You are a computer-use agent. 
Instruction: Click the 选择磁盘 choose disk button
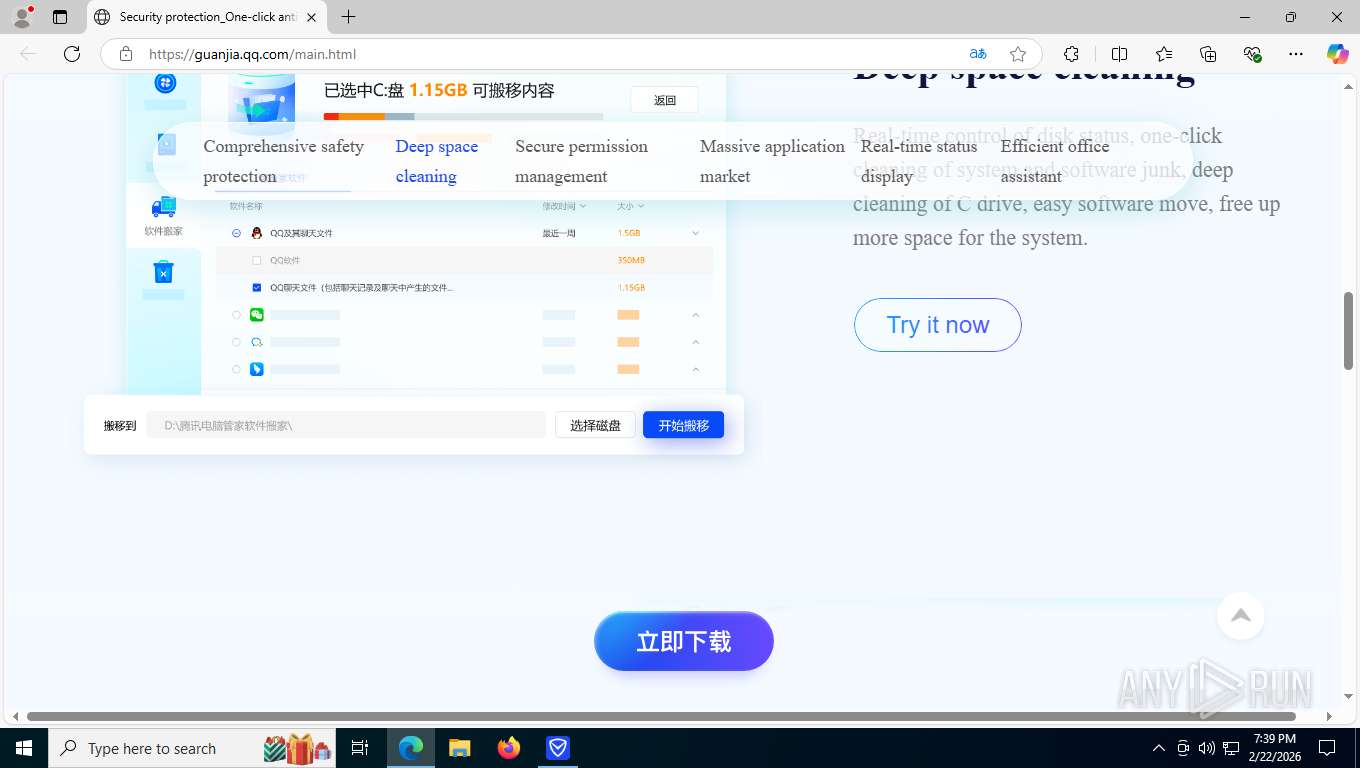click(595, 425)
